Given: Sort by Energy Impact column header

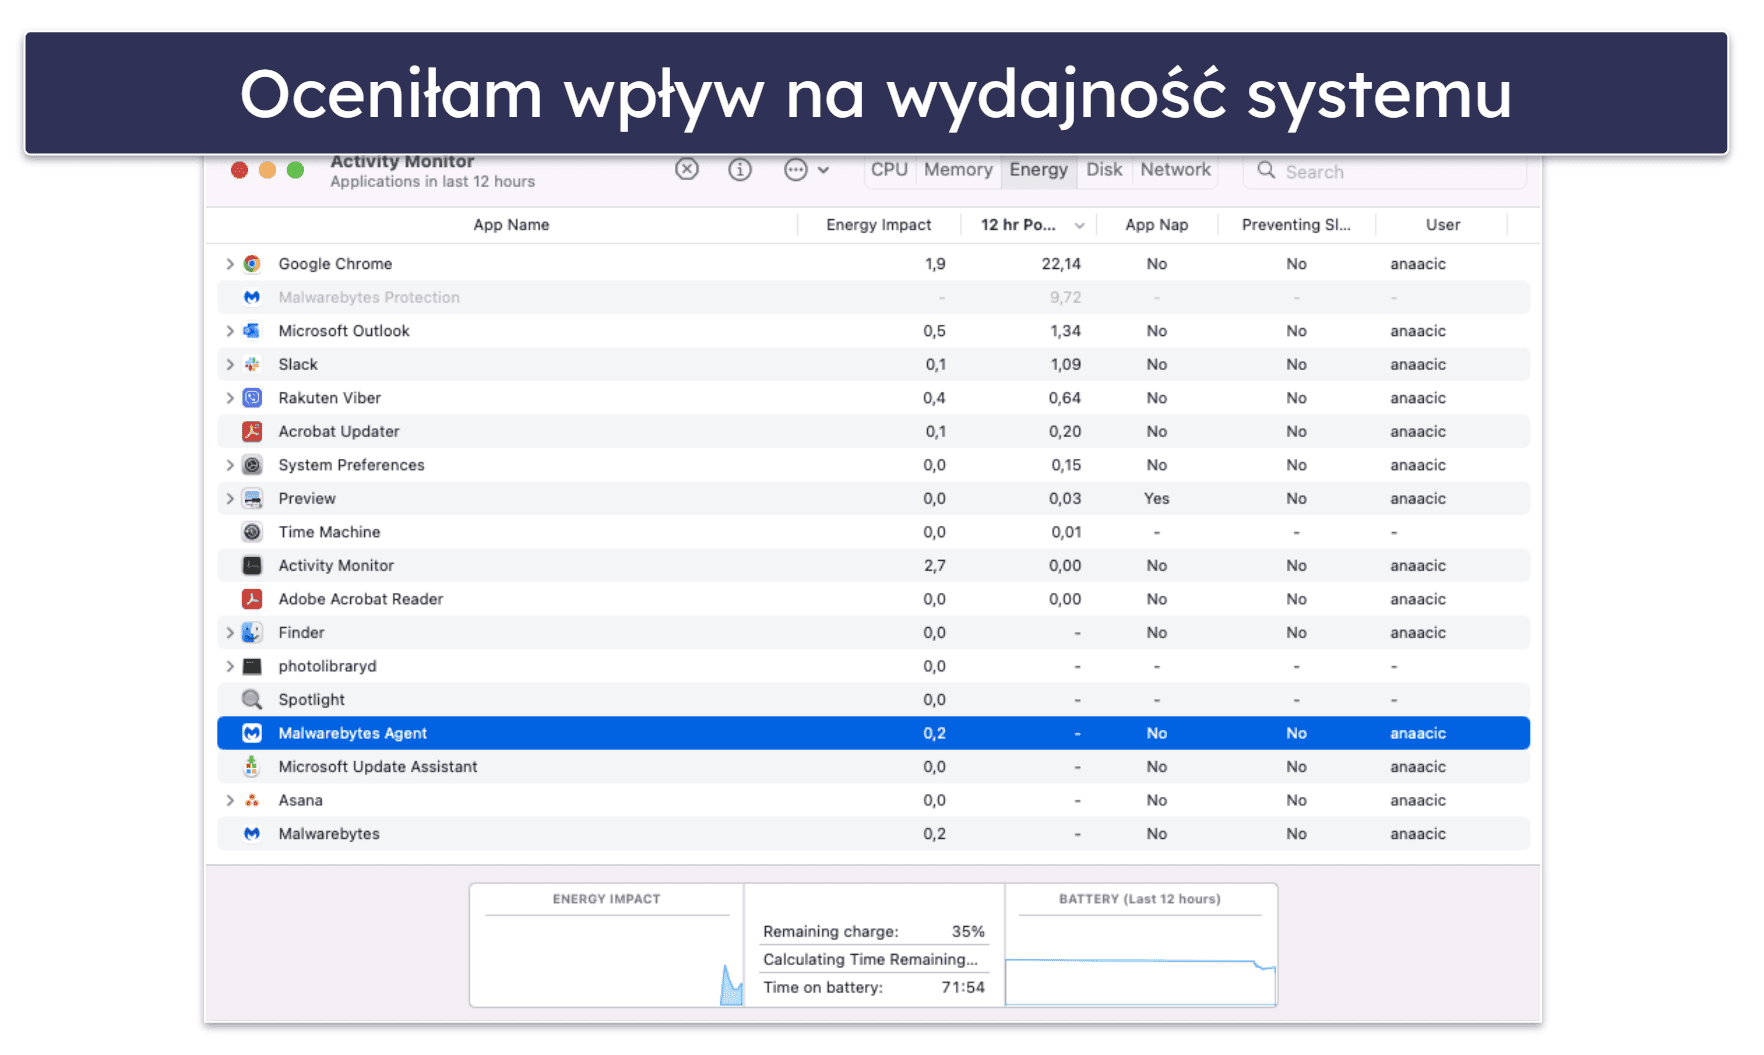Looking at the screenshot, I should tap(878, 225).
